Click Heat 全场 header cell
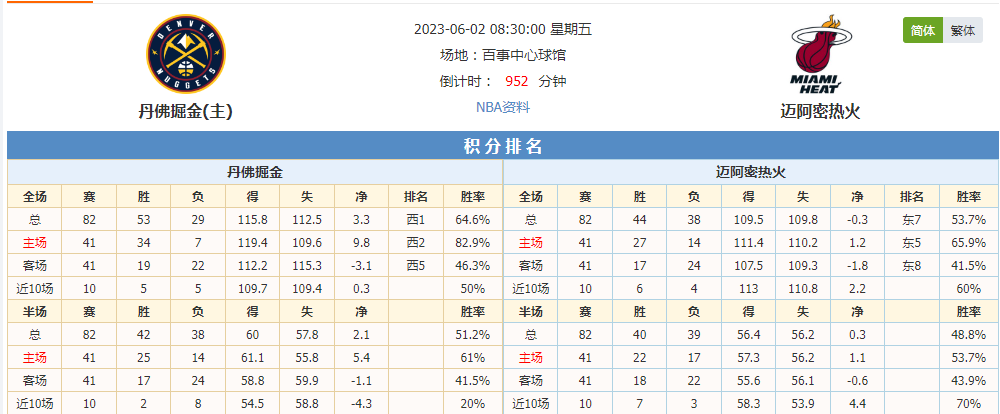This screenshot has height=414, width=1000. (531, 196)
